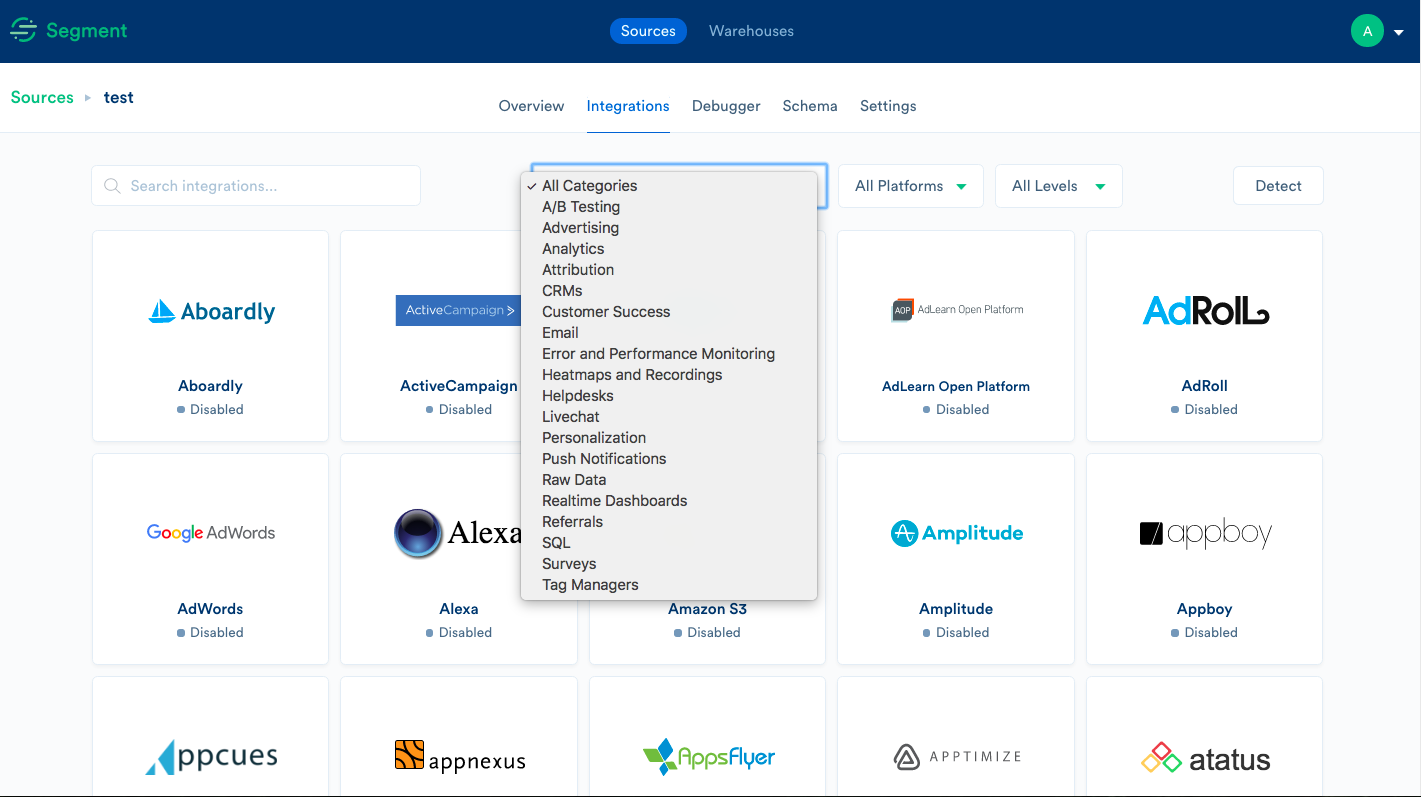Expand the account menu arrow

[1398, 32]
